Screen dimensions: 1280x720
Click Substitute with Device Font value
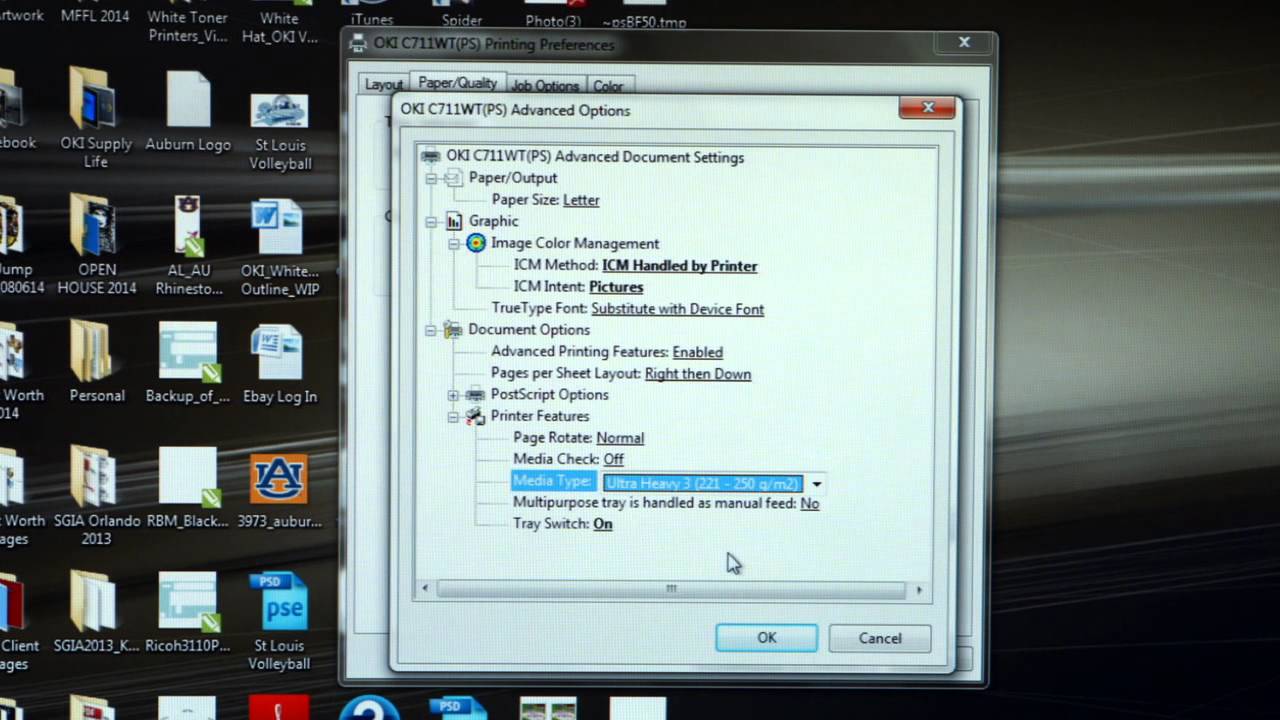coord(678,309)
